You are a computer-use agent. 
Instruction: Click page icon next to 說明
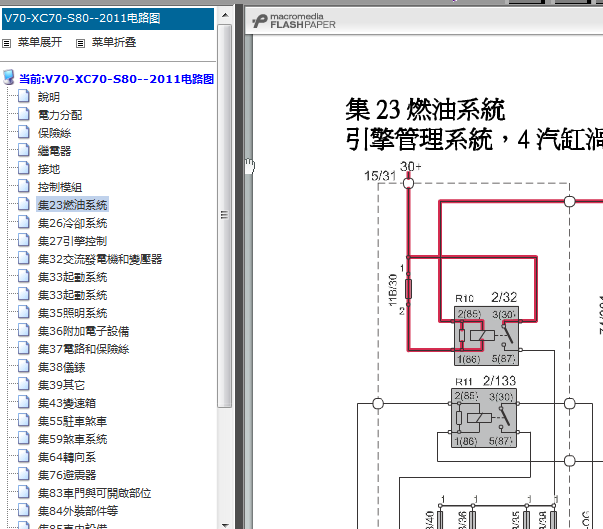click(24, 96)
